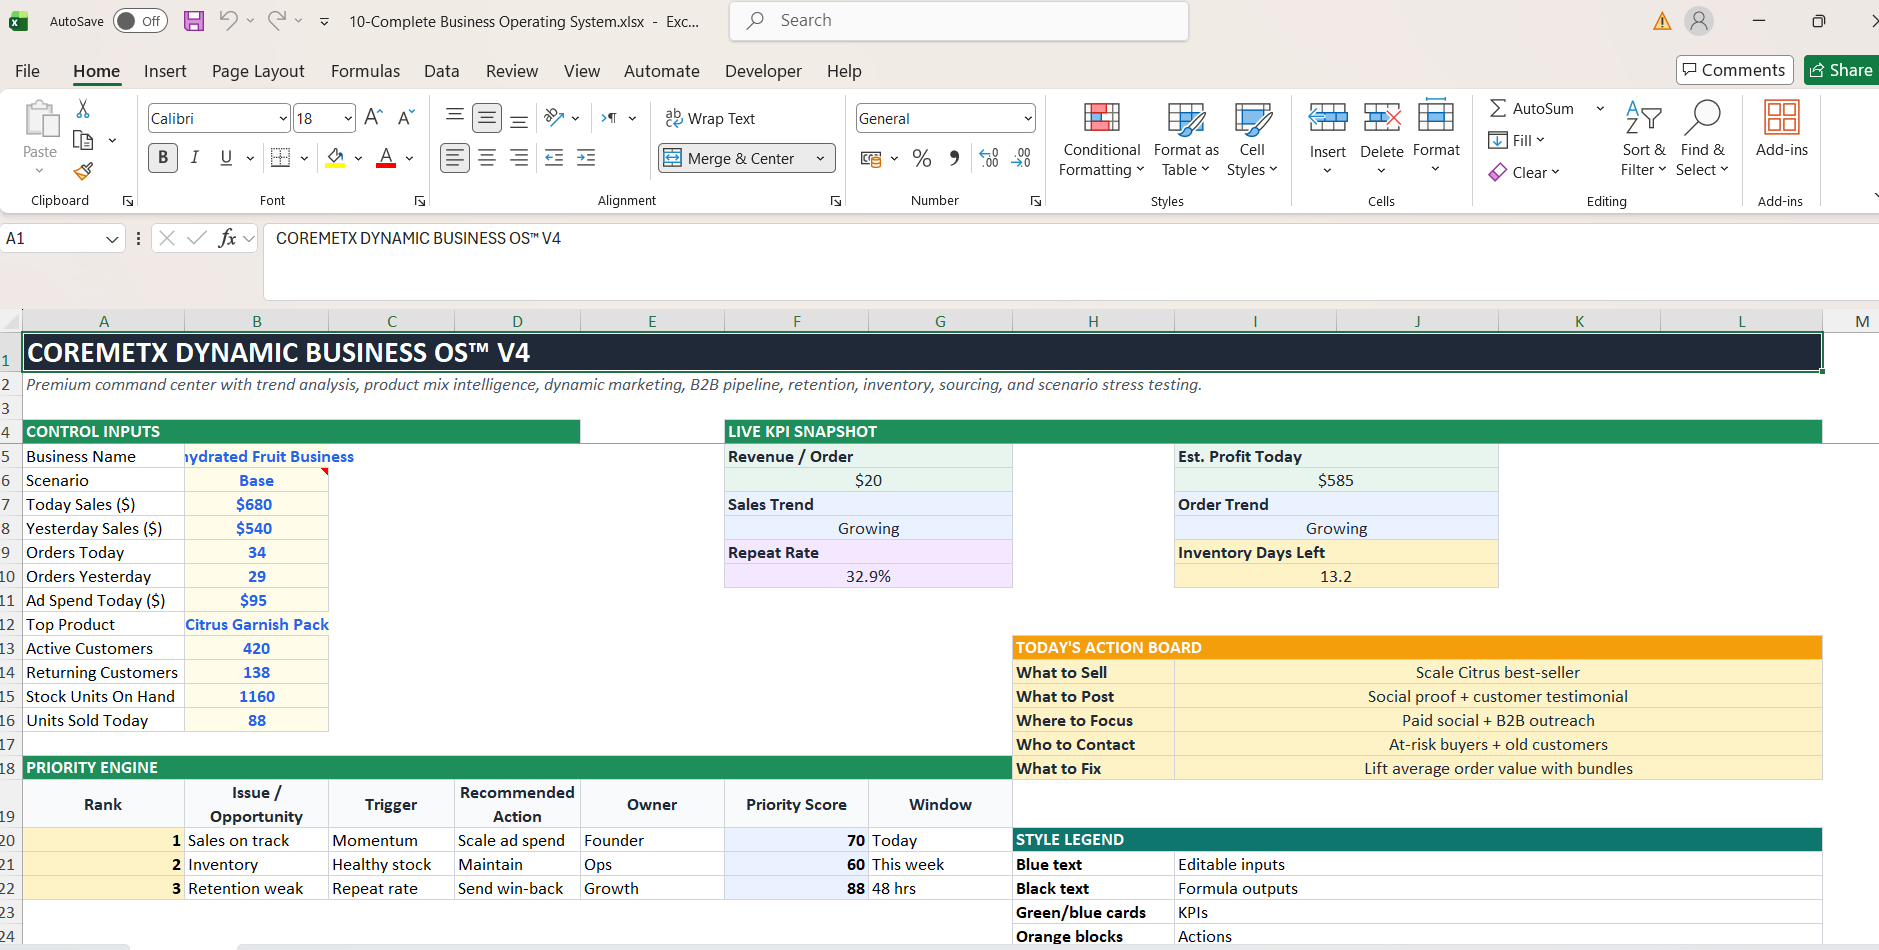Viewport: 1879px width, 950px height.
Task: Toggle Align Left alignment
Action: [455, 158]
